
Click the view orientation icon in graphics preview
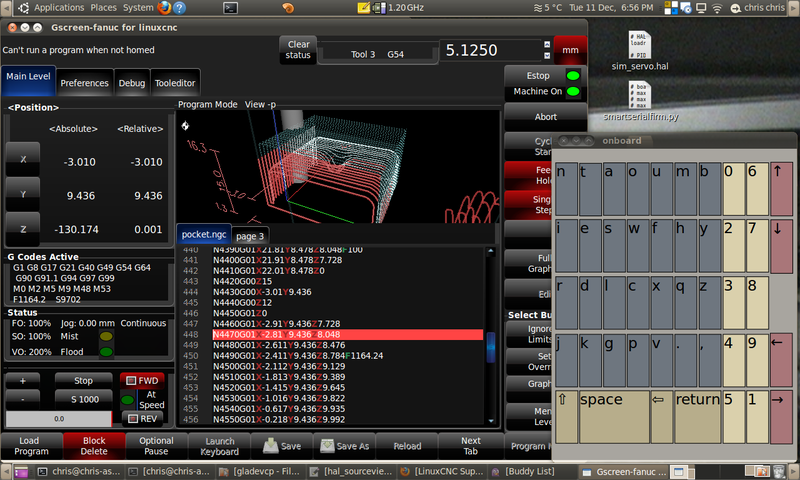(185, 125)
